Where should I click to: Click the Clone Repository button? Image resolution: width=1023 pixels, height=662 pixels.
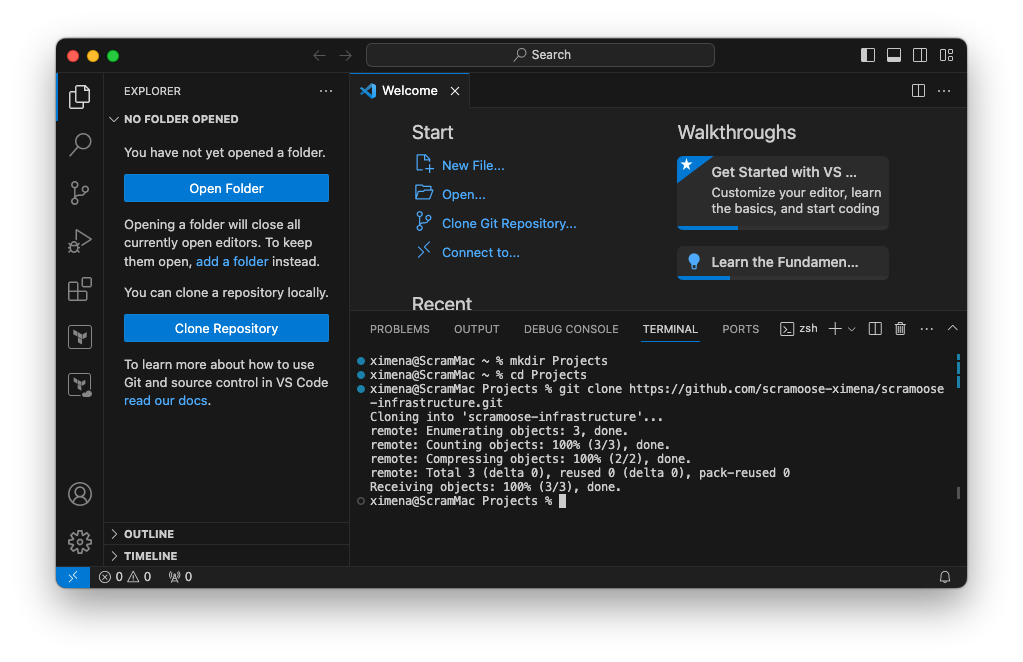pos(226,329)
